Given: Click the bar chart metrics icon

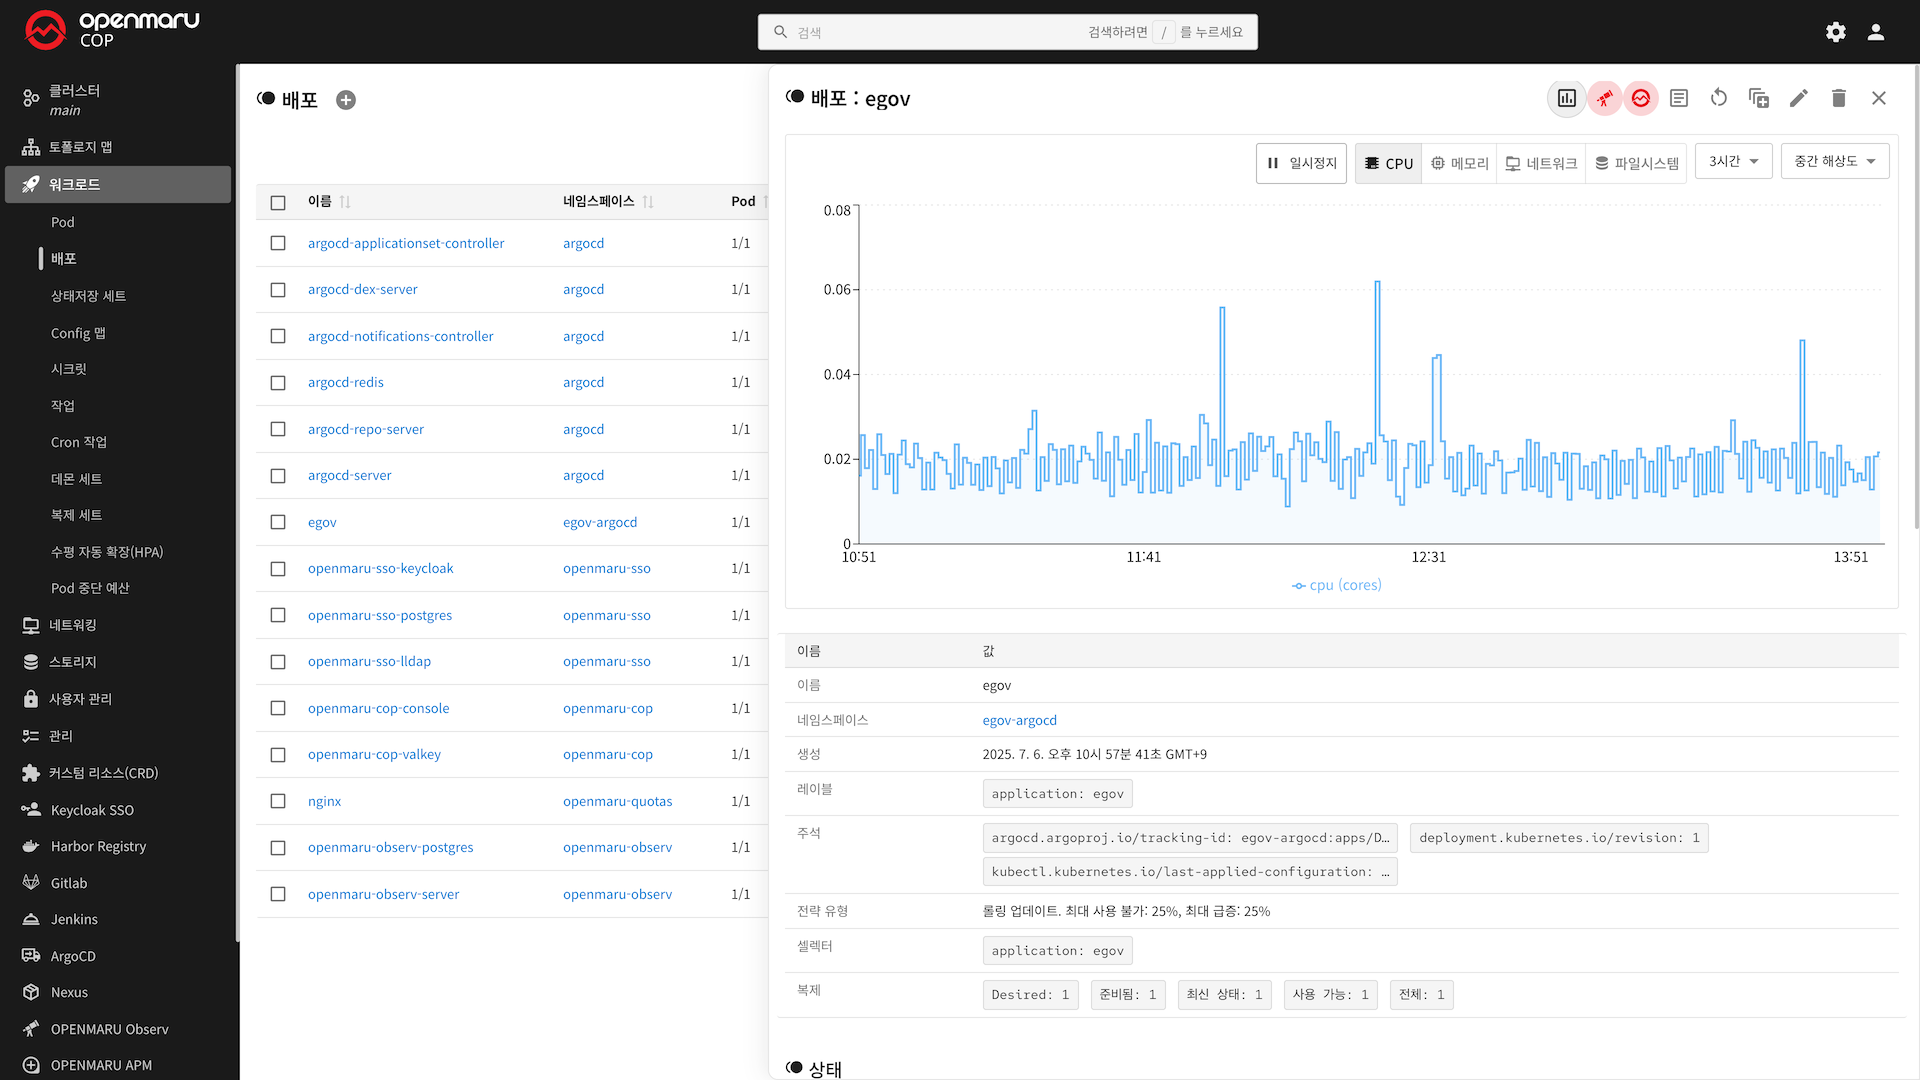Looking at the screenshot, I should tap(1567, 98).
